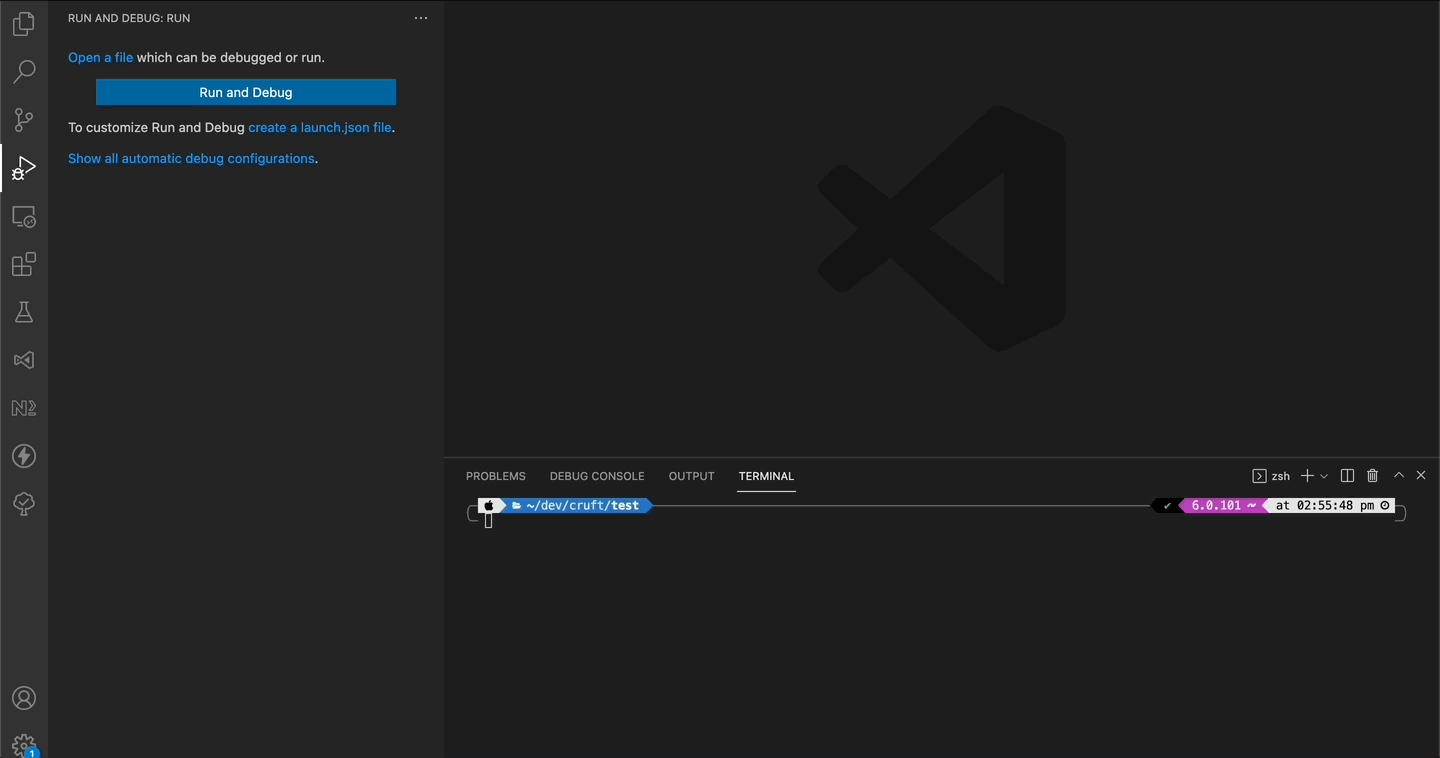Viewport: 1440px width, 758px height.
Task: Click 'Show all automatic debug configurations' link
Action: [191, 158]
